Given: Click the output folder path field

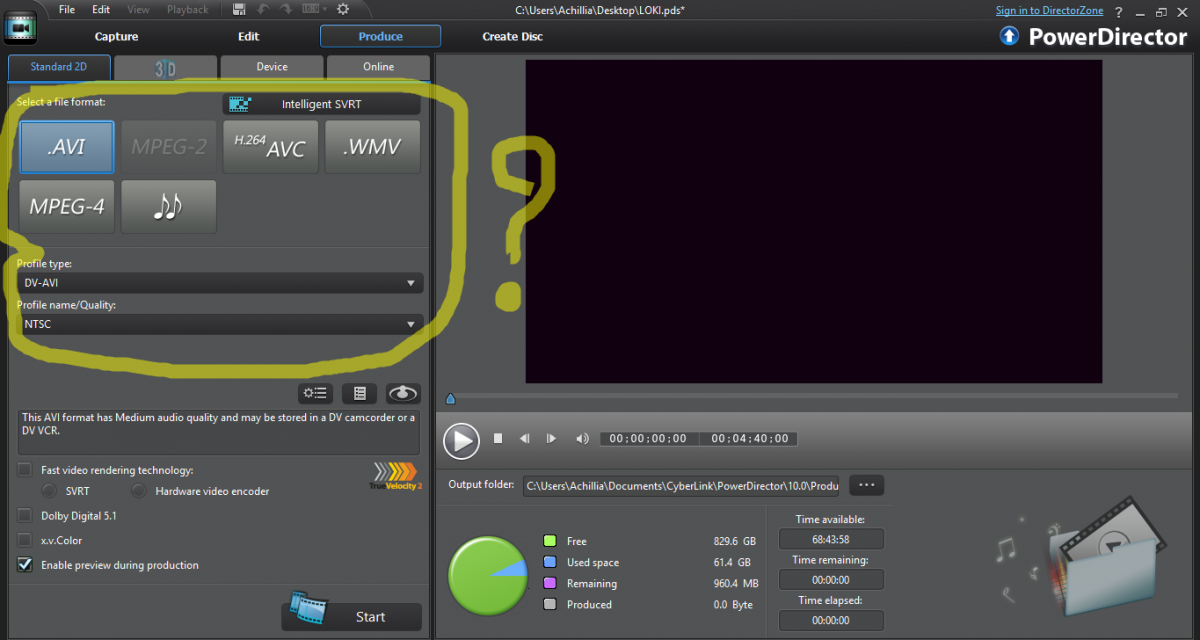Looking at the screenshot, I should pyautogui.click(x=682, y=485).
